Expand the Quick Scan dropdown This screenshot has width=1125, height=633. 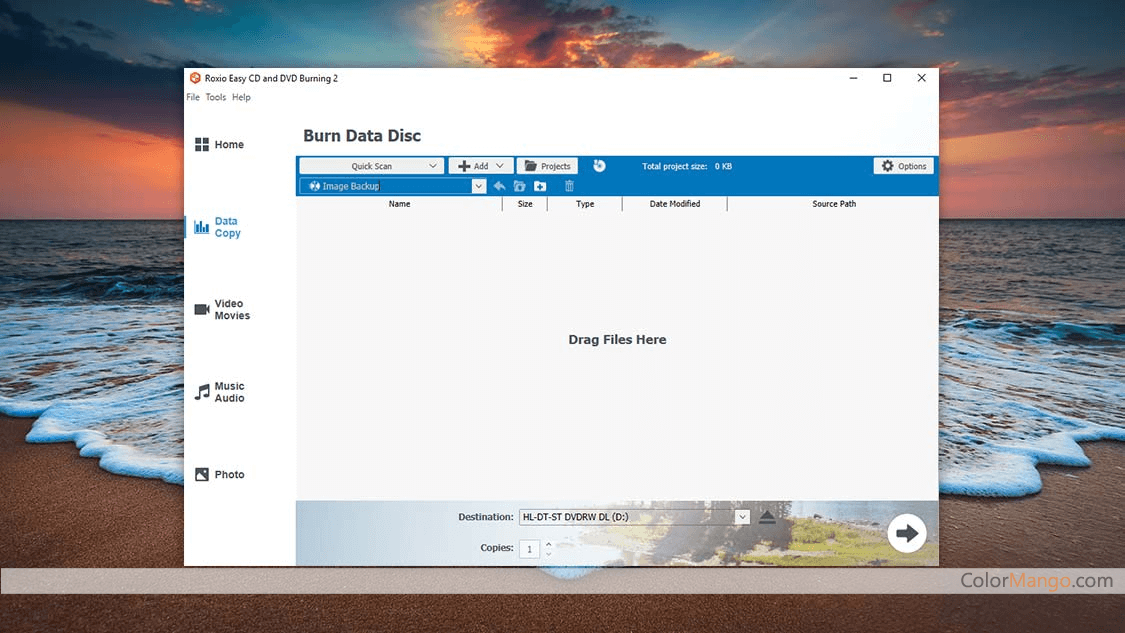pos(432,166)
